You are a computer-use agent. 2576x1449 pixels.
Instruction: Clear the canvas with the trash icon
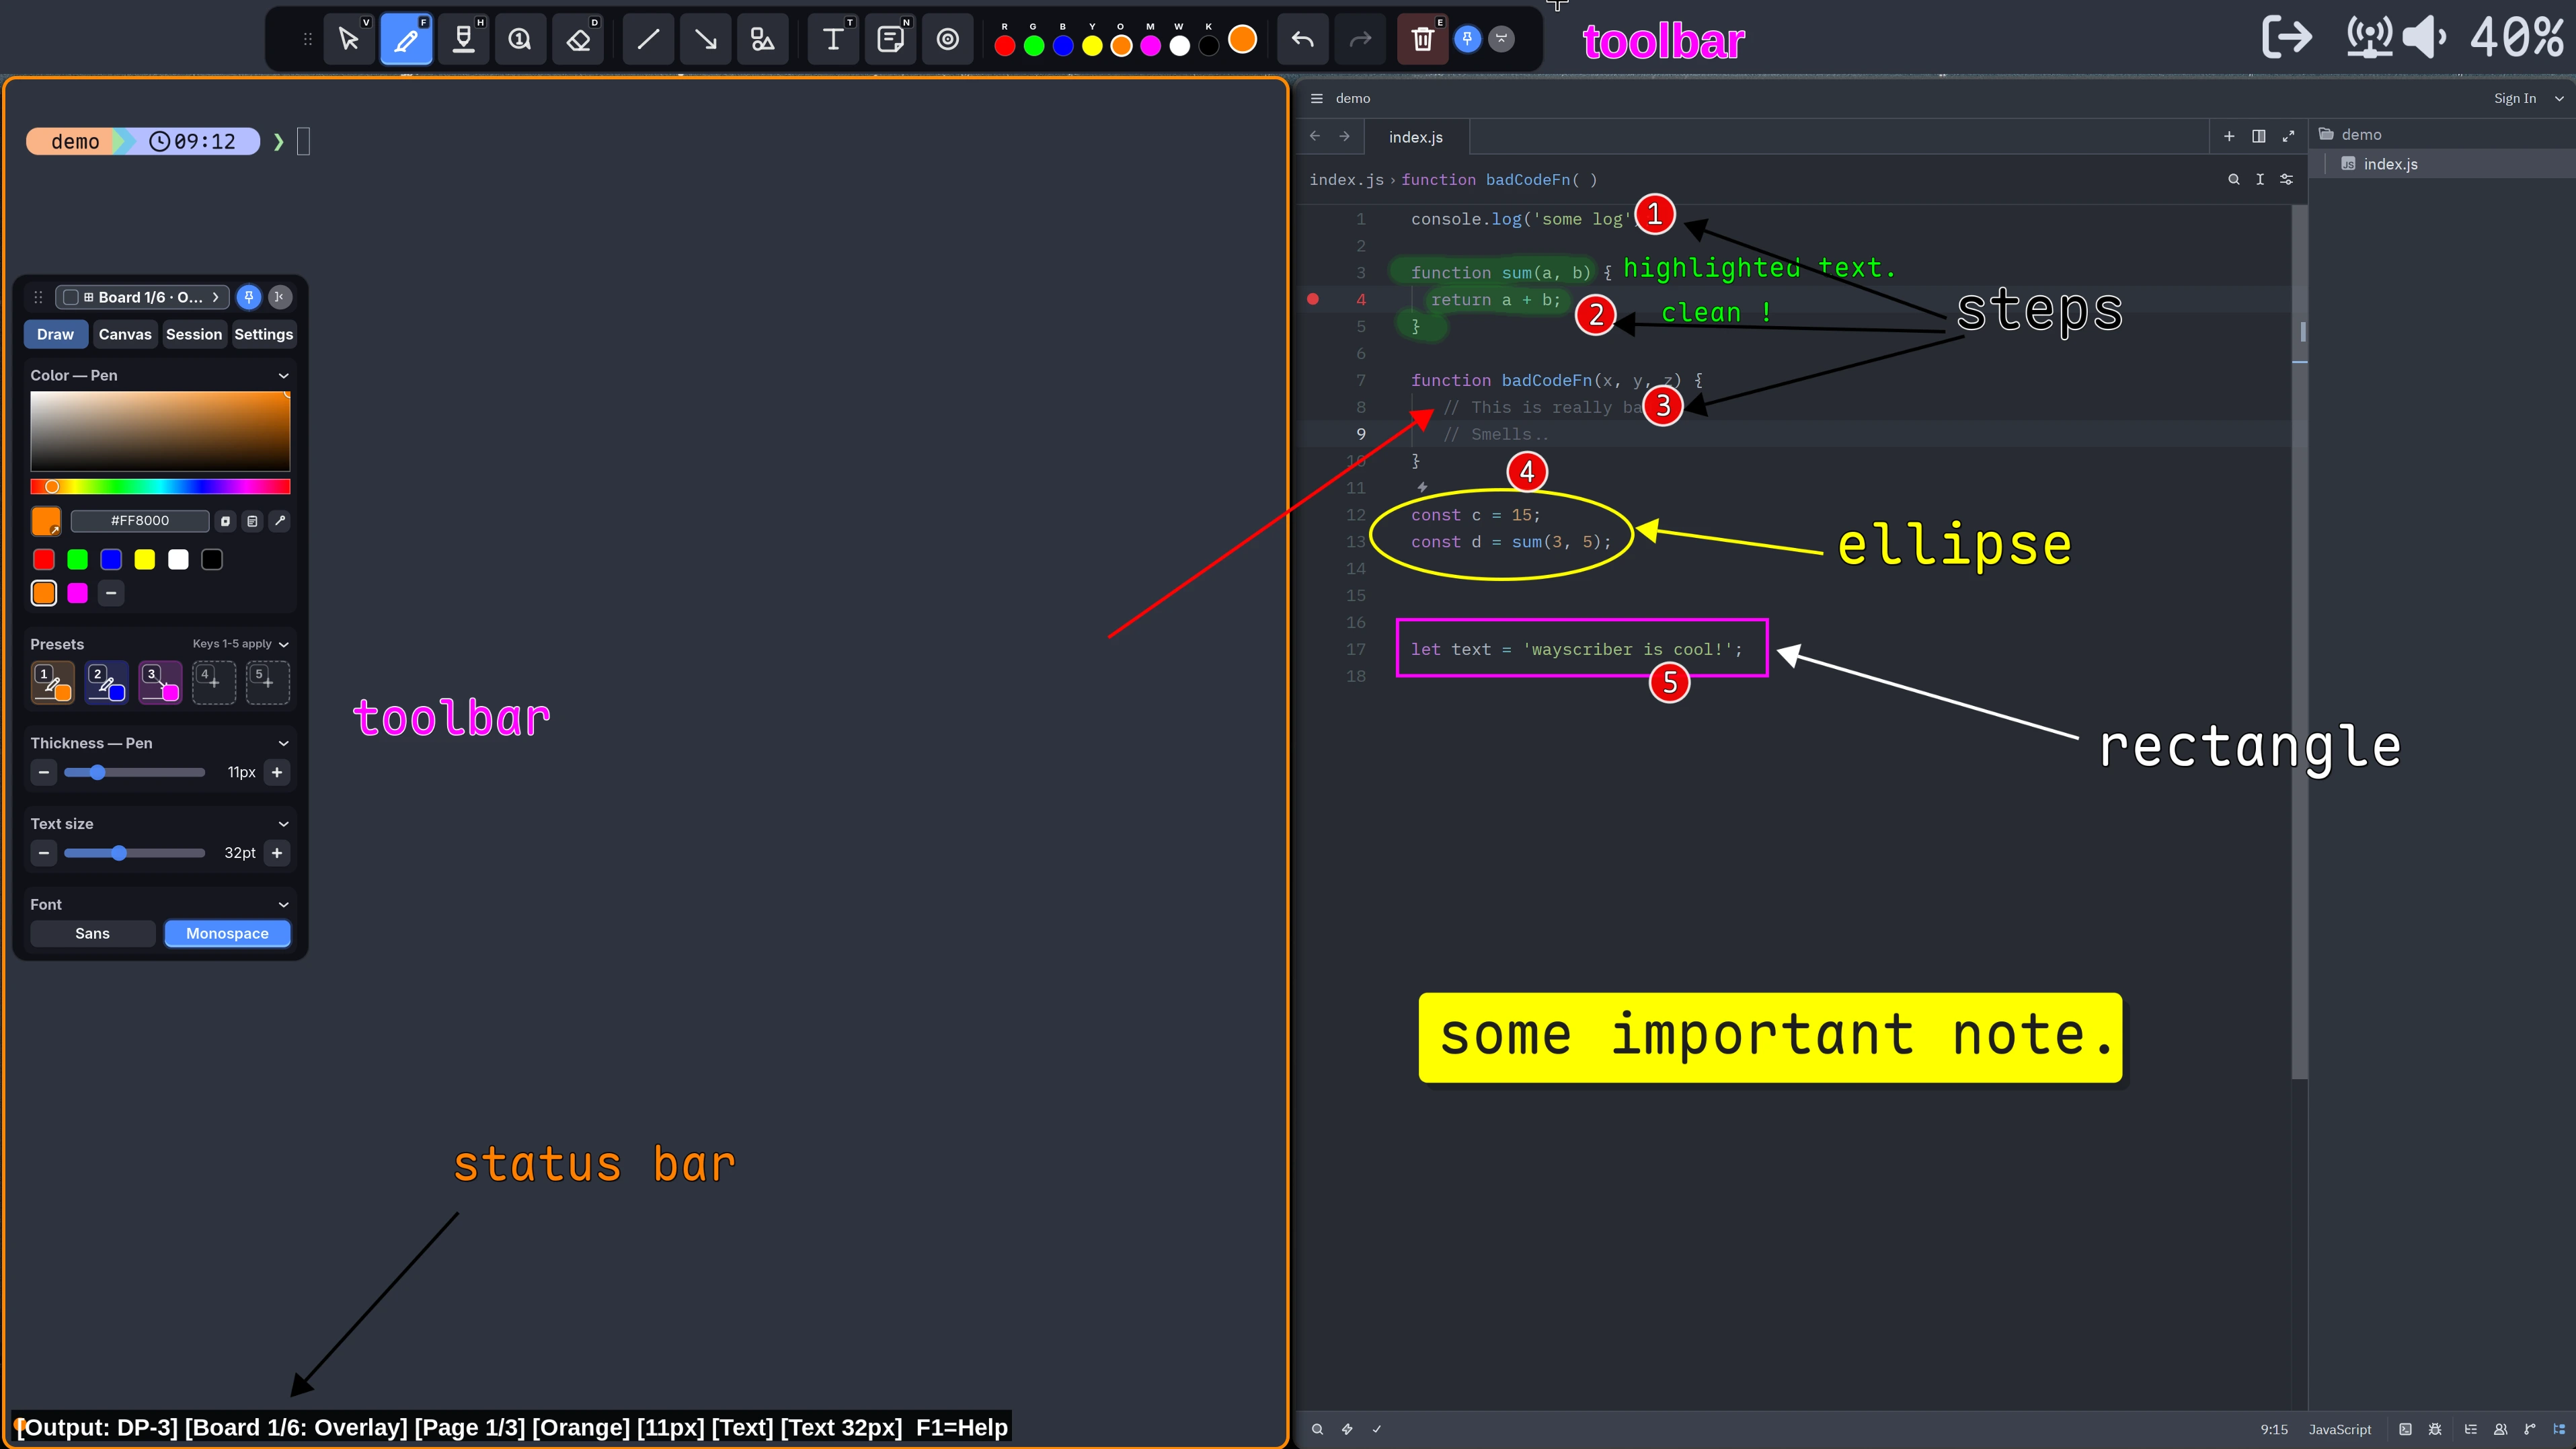pos(1422,39)
